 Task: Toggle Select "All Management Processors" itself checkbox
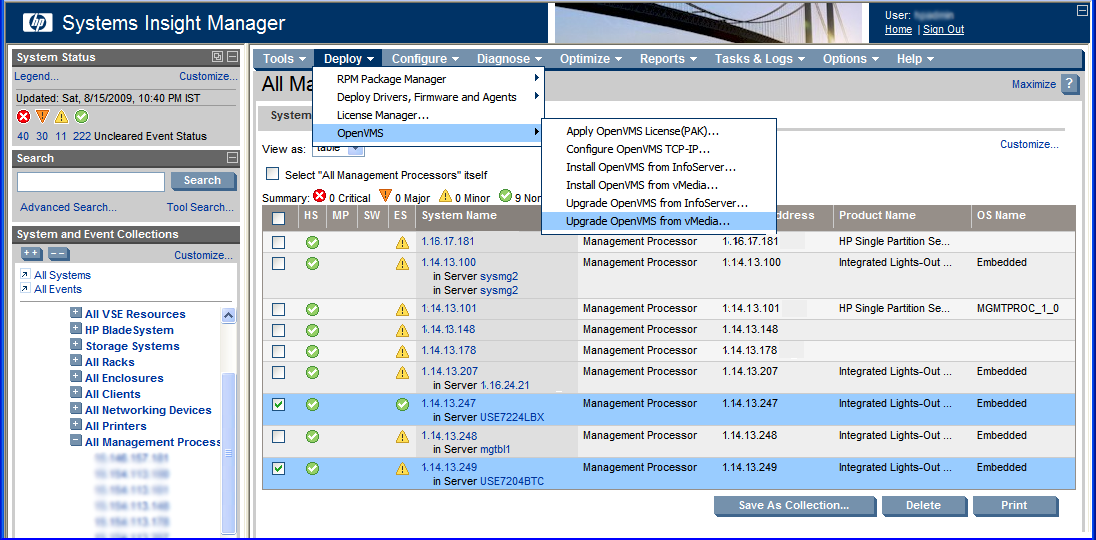pyautogui.click(x=273, y=174)
